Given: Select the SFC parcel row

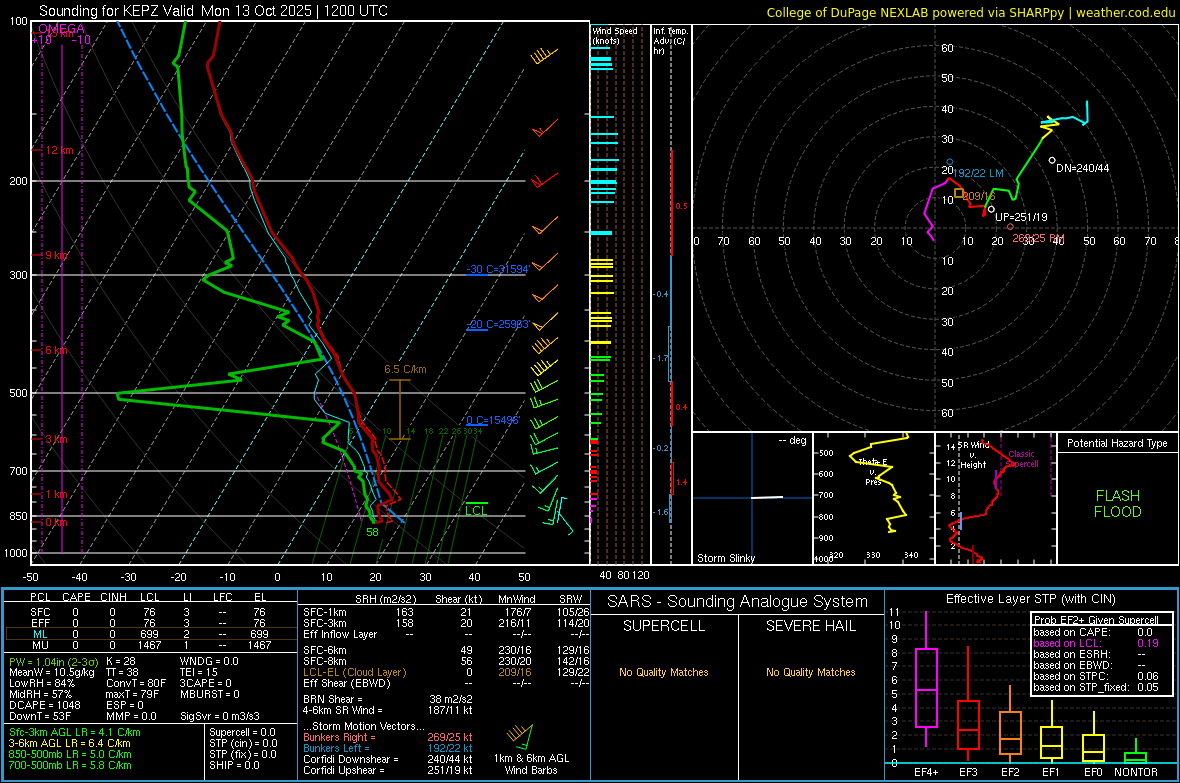Looking at the screenshot, I should pos(151,612).
